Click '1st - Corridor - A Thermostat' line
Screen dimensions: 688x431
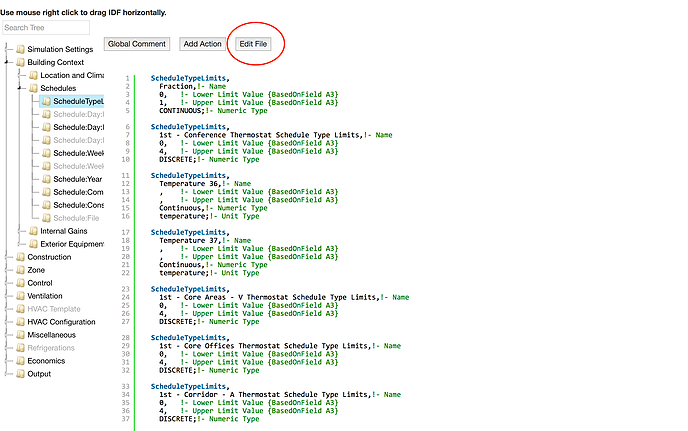[280, 395]
